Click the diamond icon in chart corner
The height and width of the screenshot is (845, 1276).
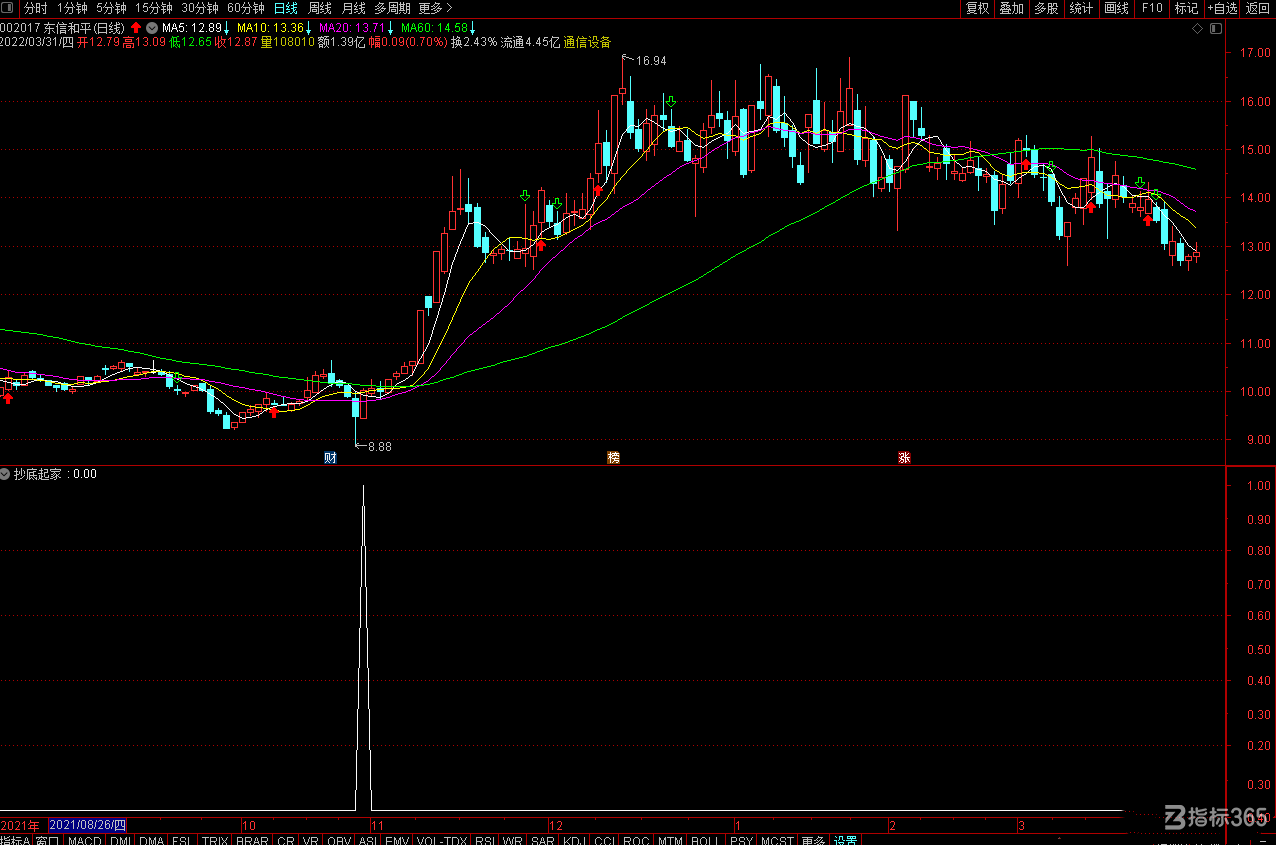click(1198, 28)
